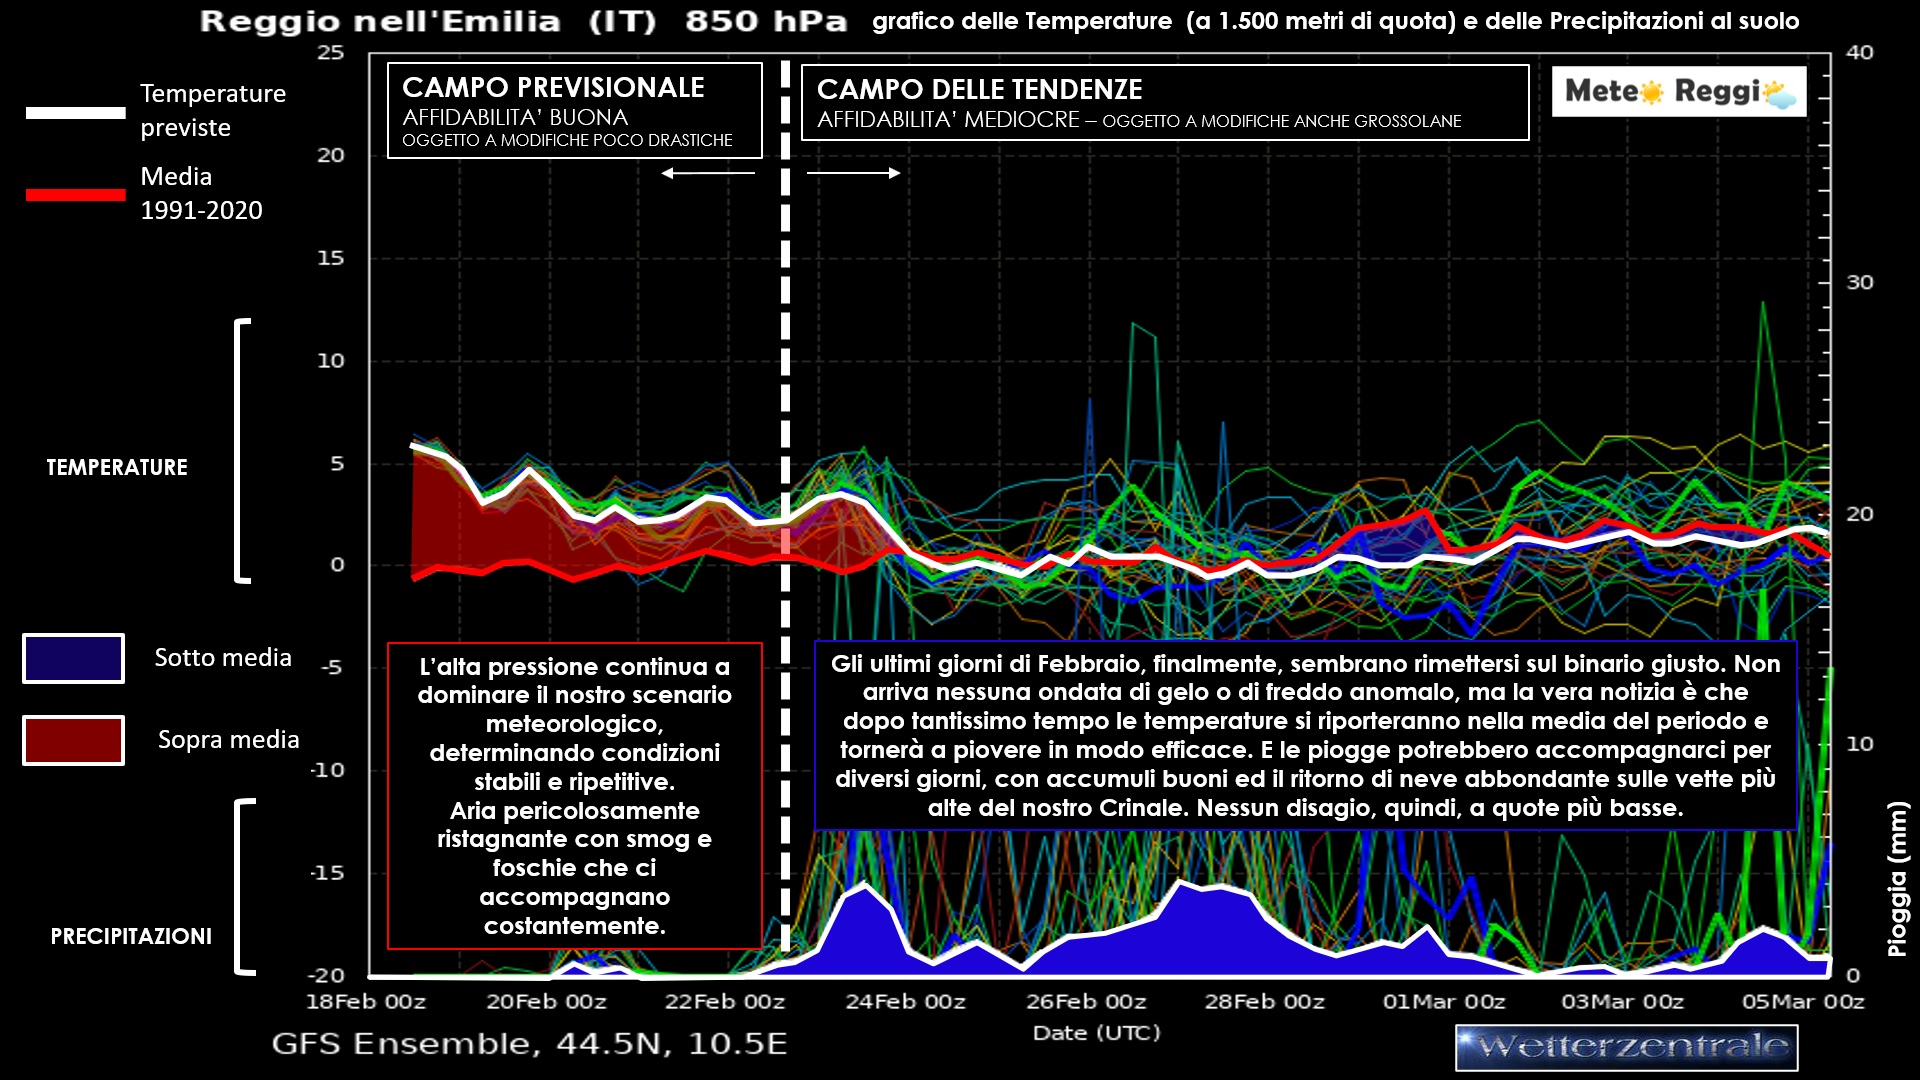Click the left-pointing arrow under Campo Previsionale
The width and height of the screenshot is (1920, 1080).
pos(708,173)
